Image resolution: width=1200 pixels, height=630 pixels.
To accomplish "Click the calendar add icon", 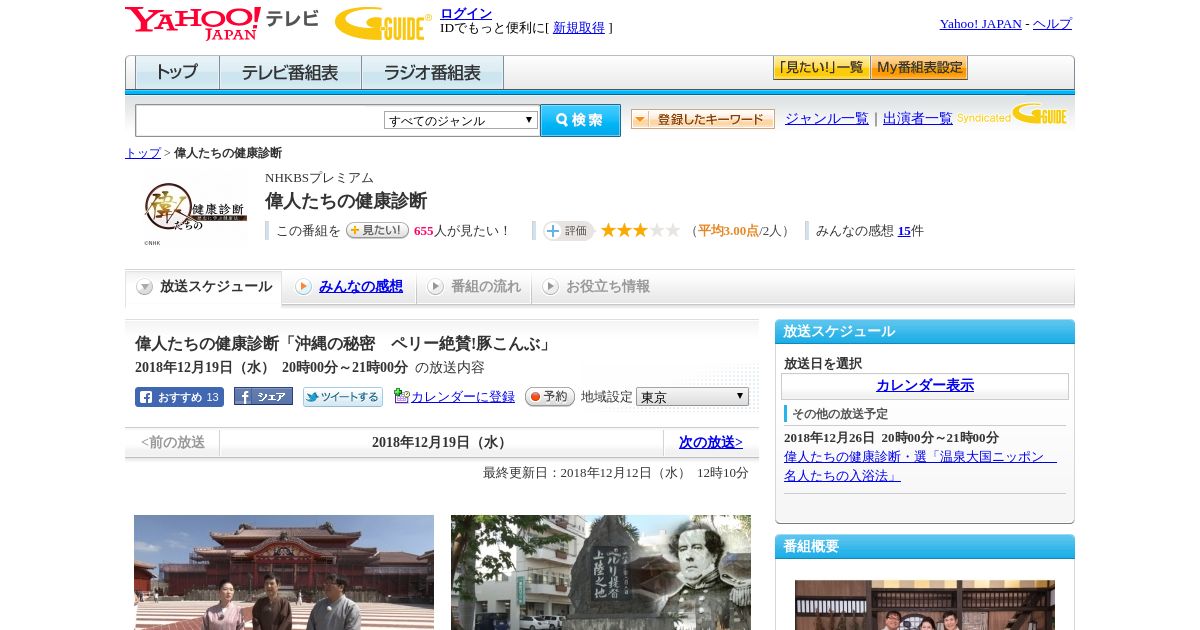I will click(x=402, y=396).
